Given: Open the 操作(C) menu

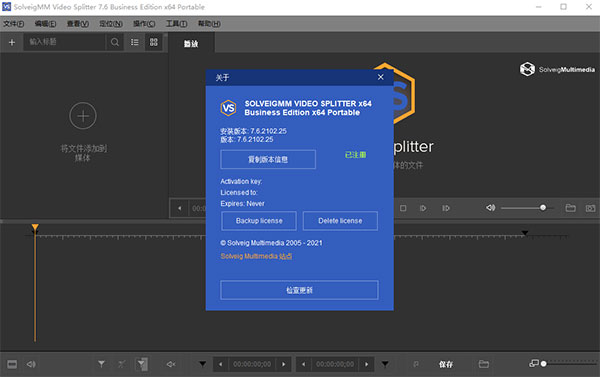Looking at the screenshot, I should click(144, 24).
